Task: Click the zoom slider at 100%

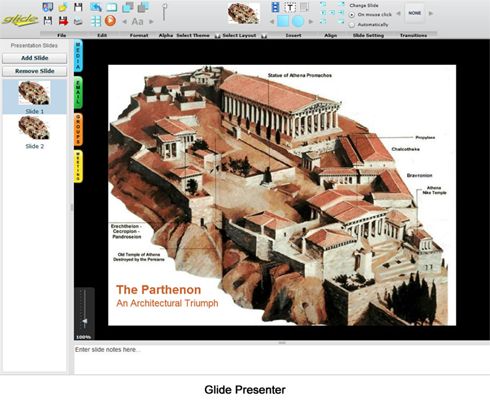Action: point(85,321)
